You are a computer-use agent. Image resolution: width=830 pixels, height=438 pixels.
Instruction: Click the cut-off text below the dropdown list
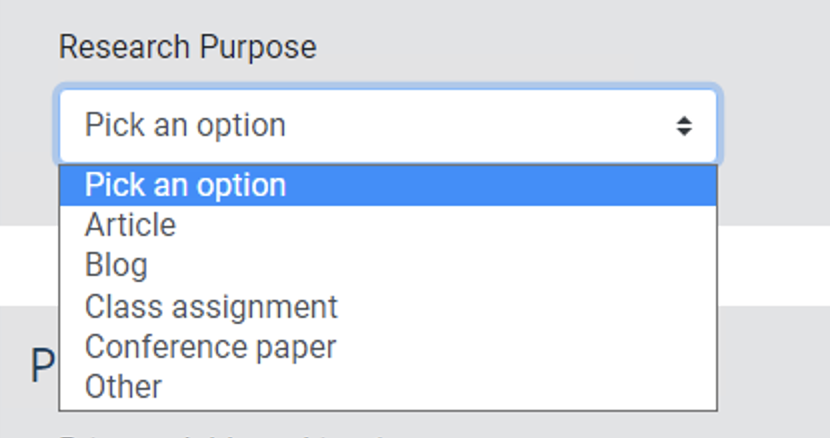200,434
